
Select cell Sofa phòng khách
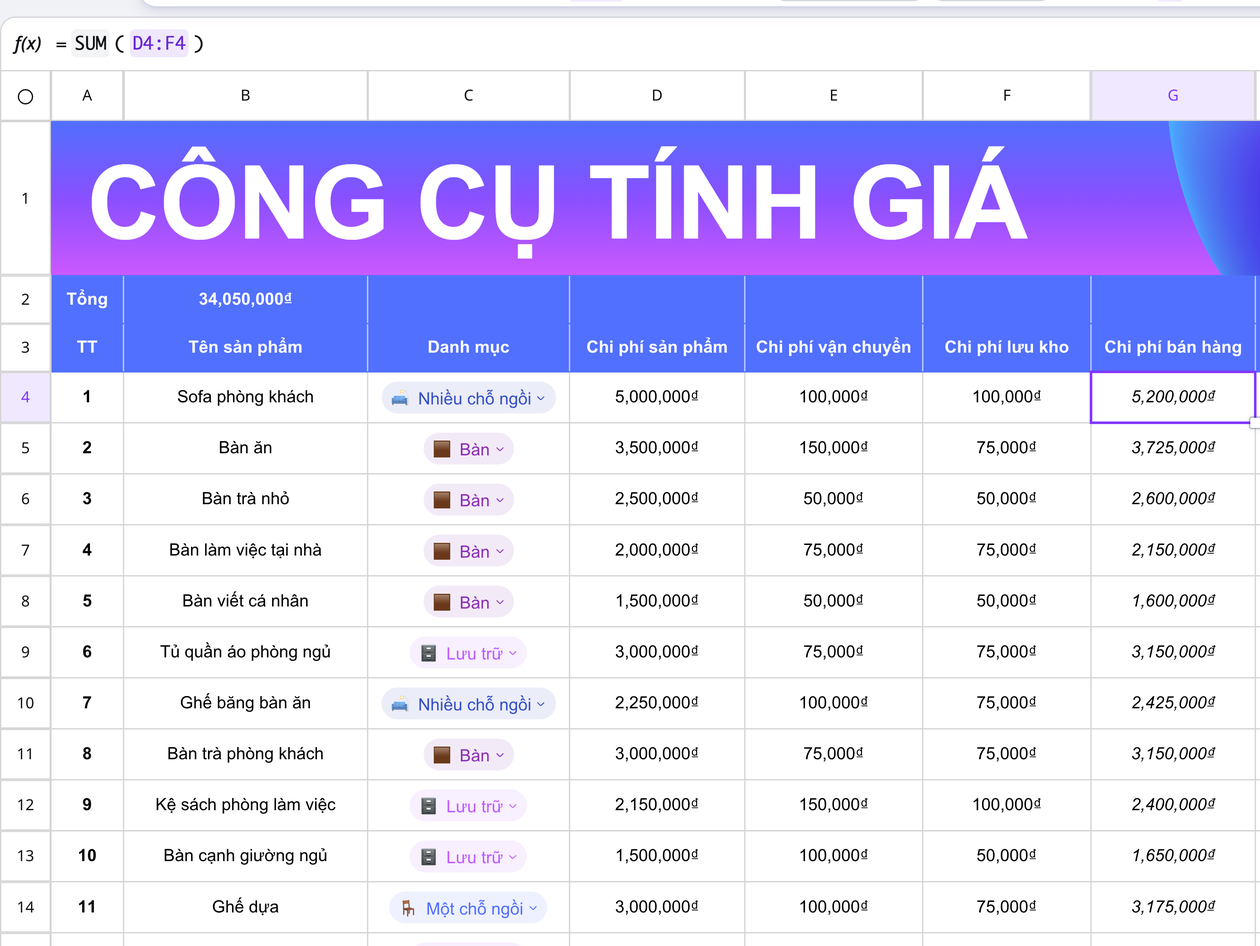246,397
